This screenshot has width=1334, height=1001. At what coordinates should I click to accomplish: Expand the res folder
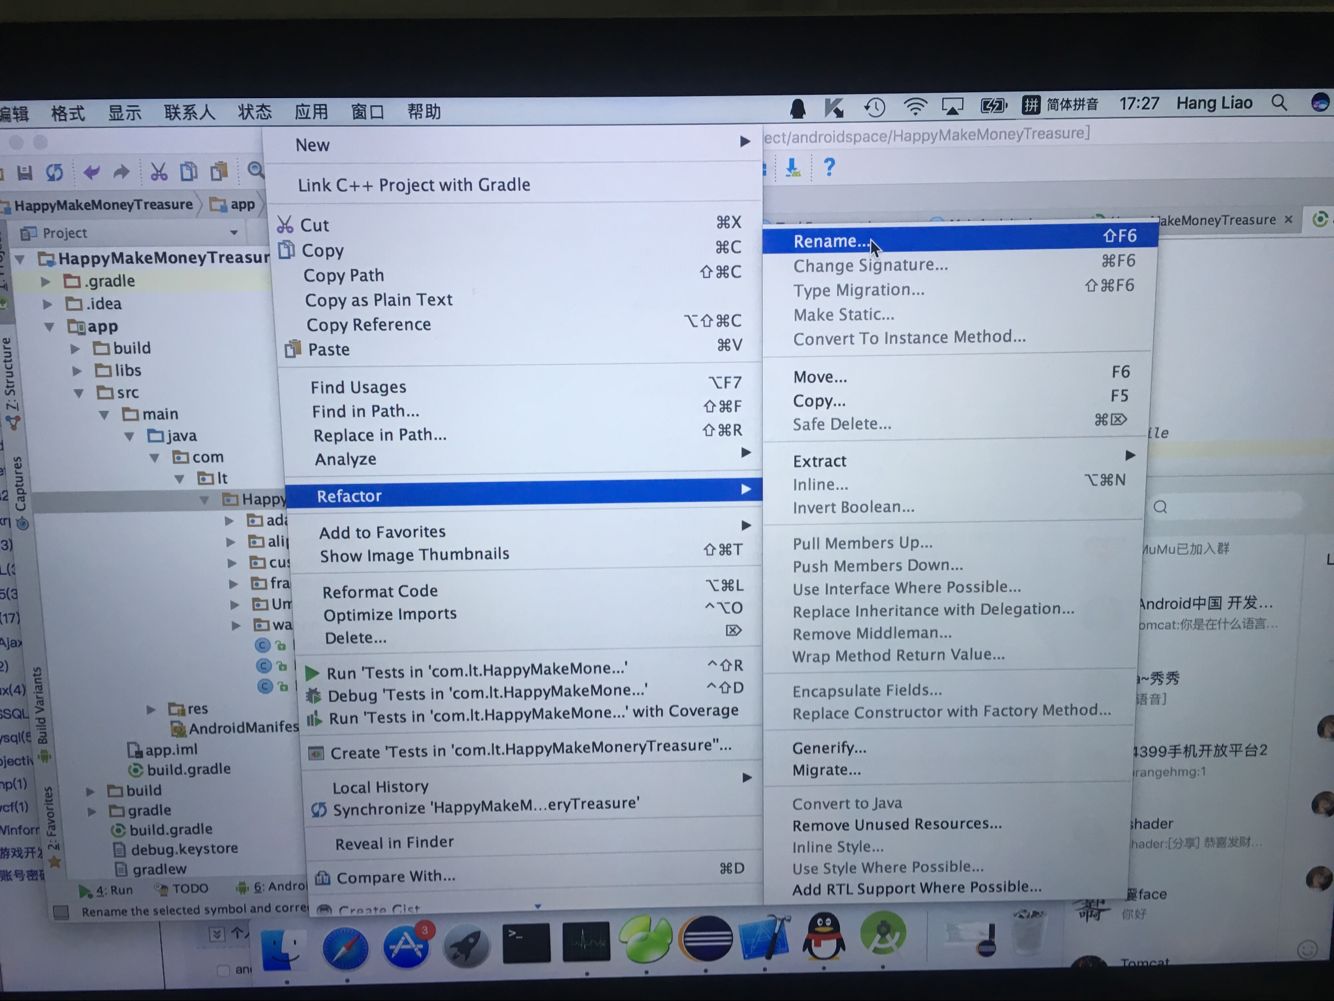(x=151, y=709)
